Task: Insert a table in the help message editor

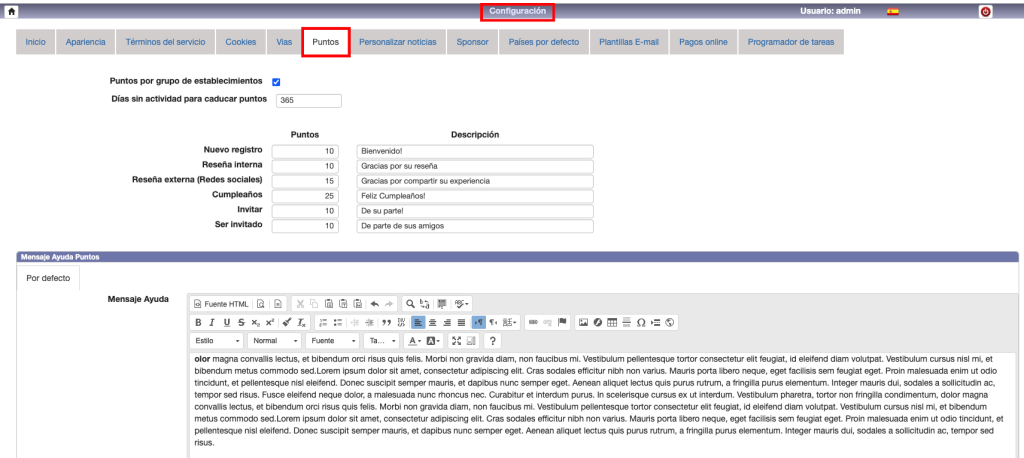Action: (x=613, y=322)
